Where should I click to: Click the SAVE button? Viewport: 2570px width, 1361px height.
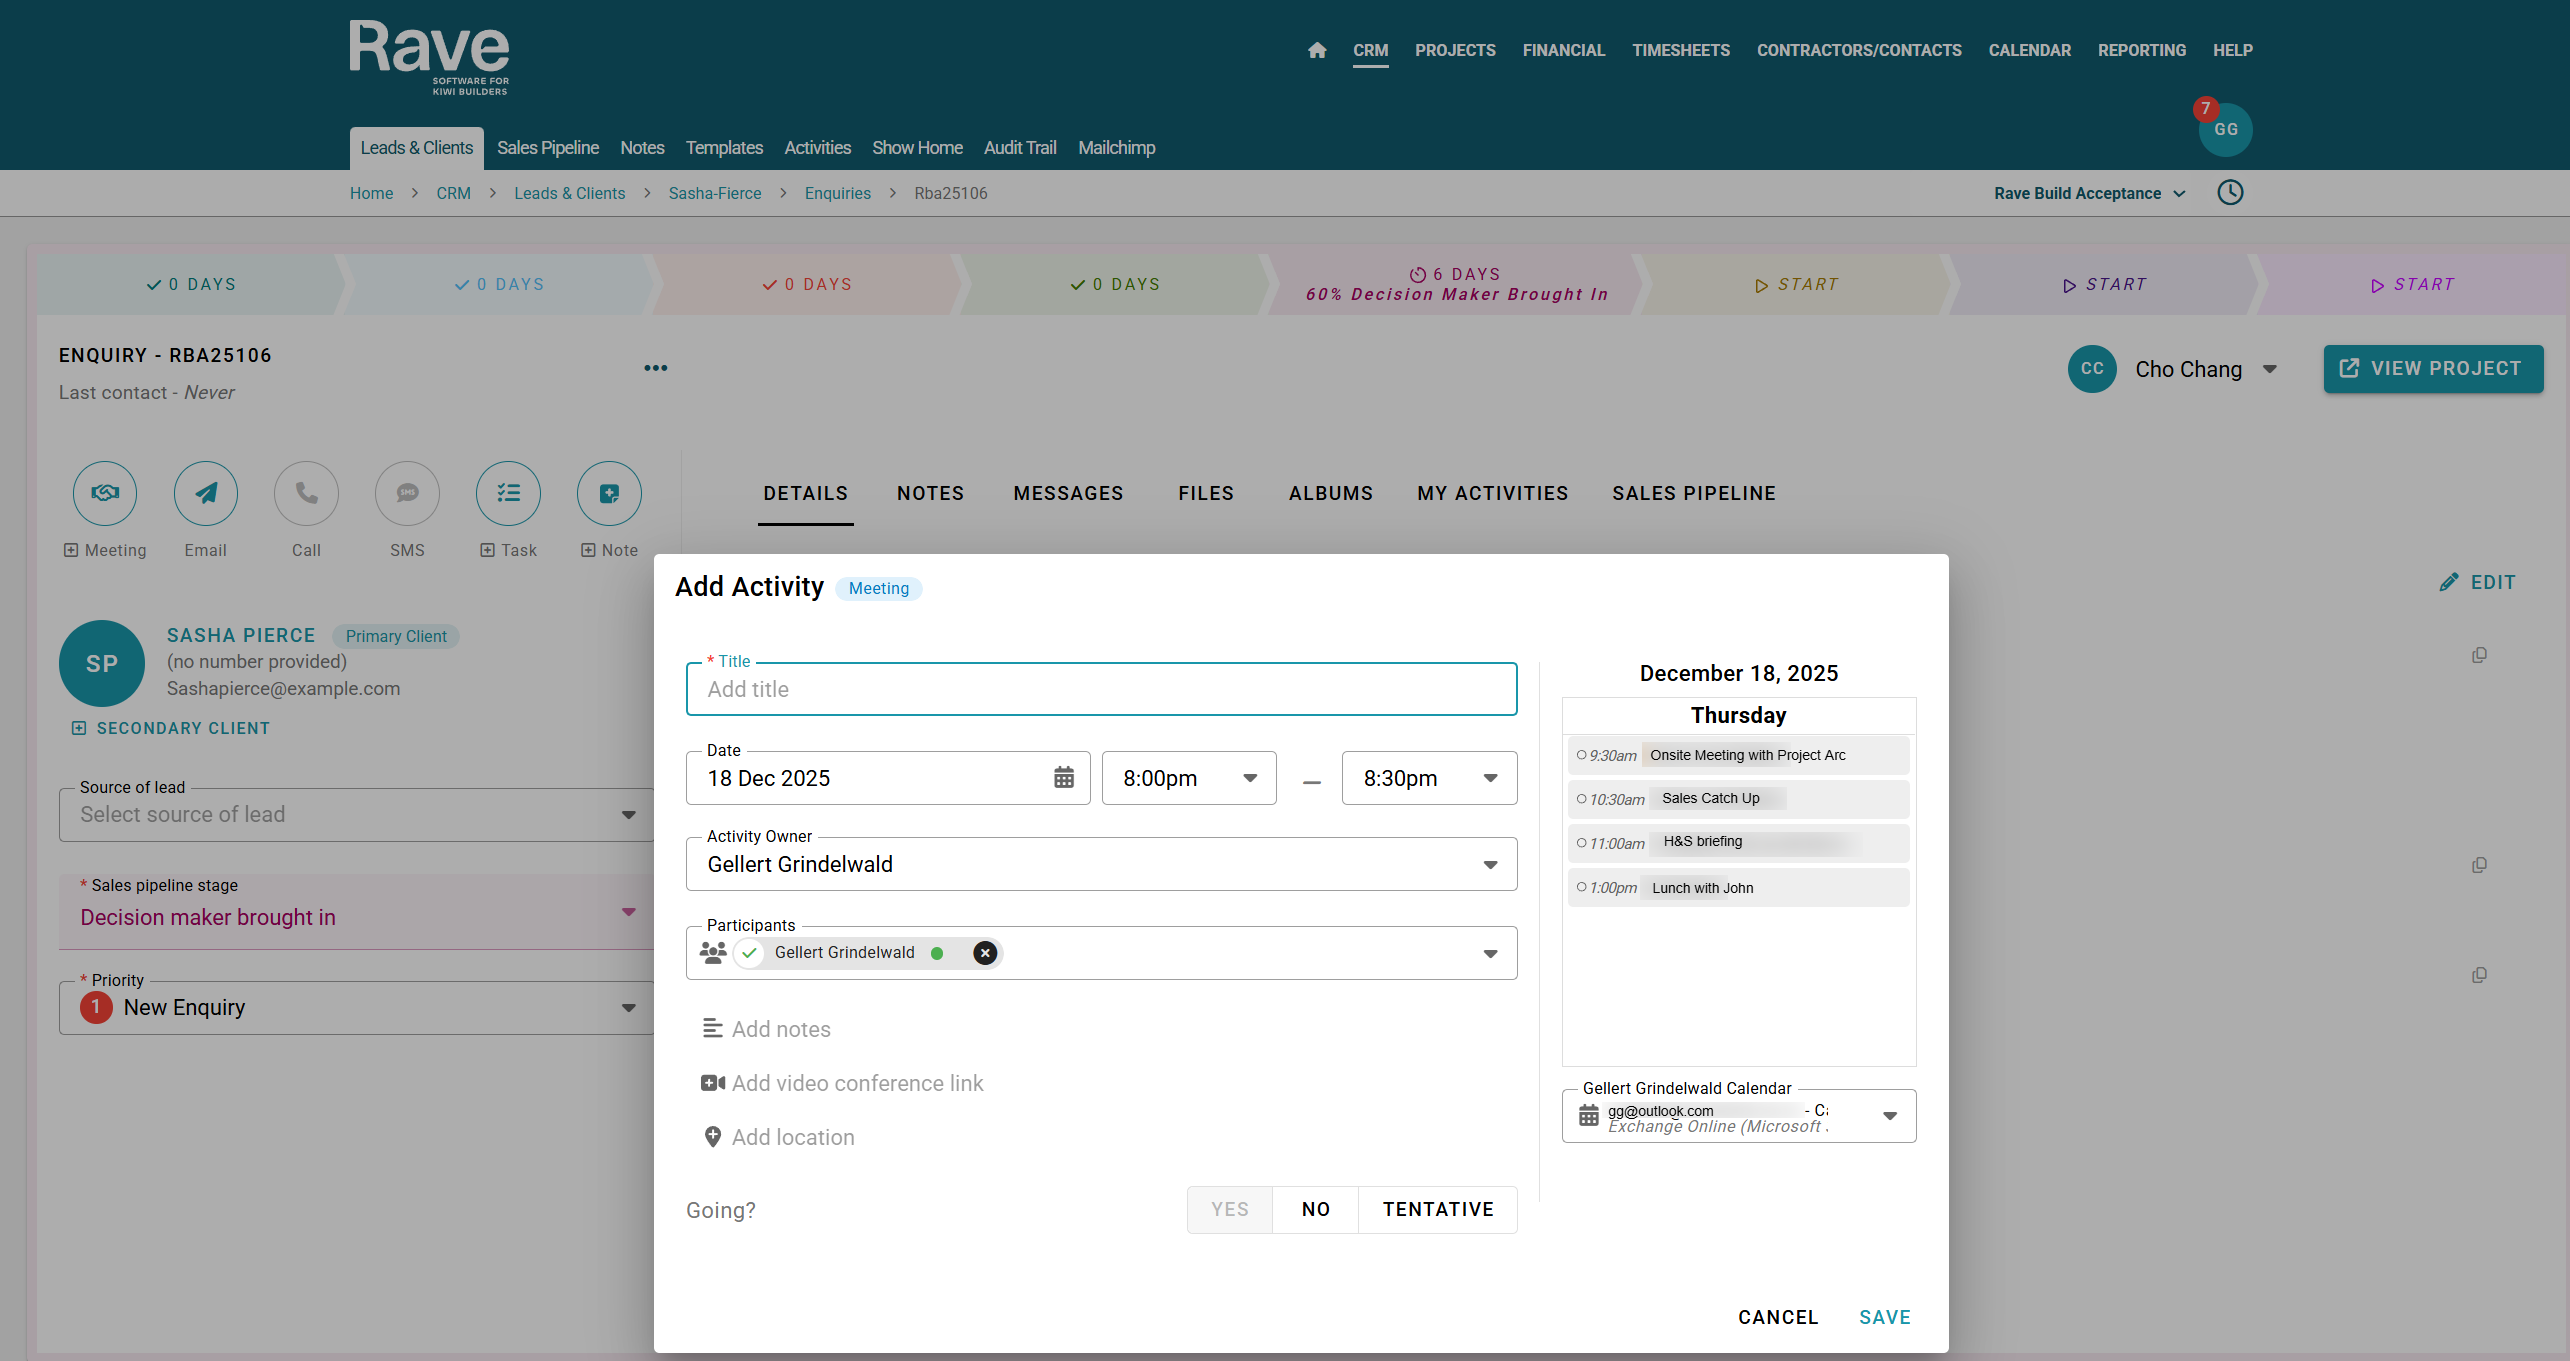tap(1884, 1317)
